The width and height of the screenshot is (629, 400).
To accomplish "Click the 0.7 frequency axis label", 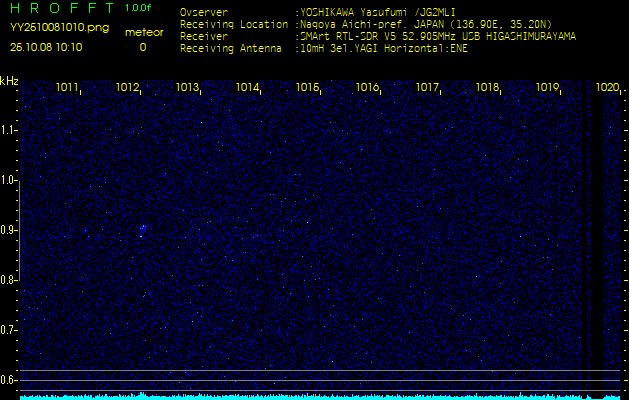I will point(8,330).
